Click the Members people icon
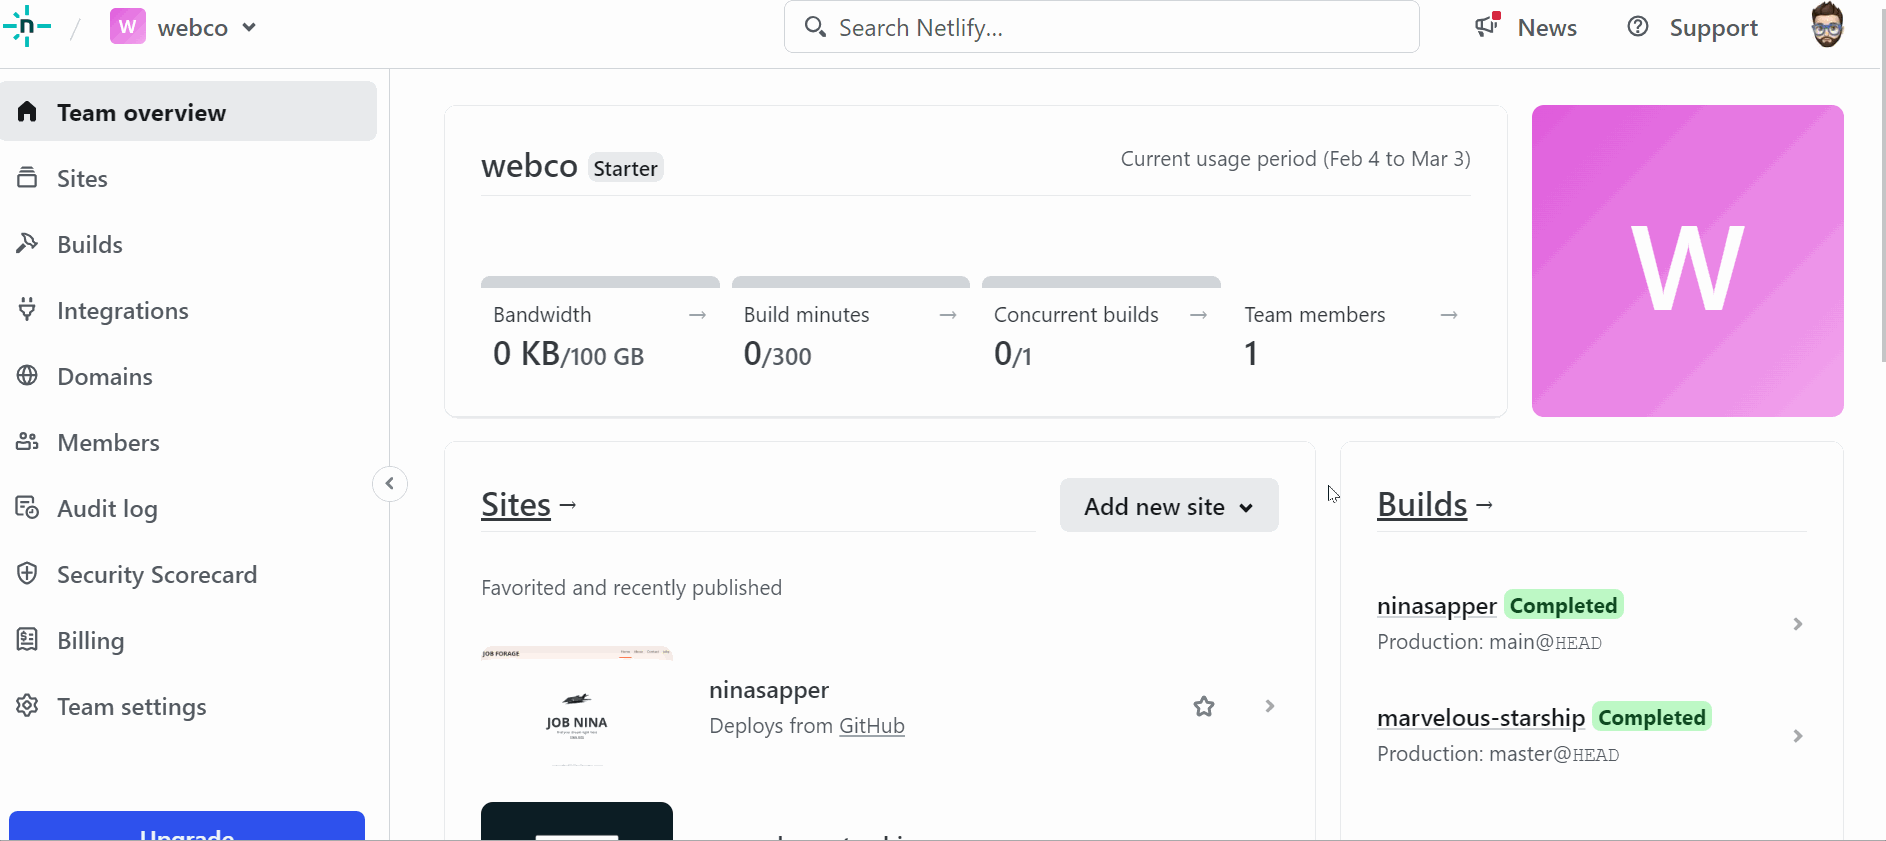 point(27,442)
